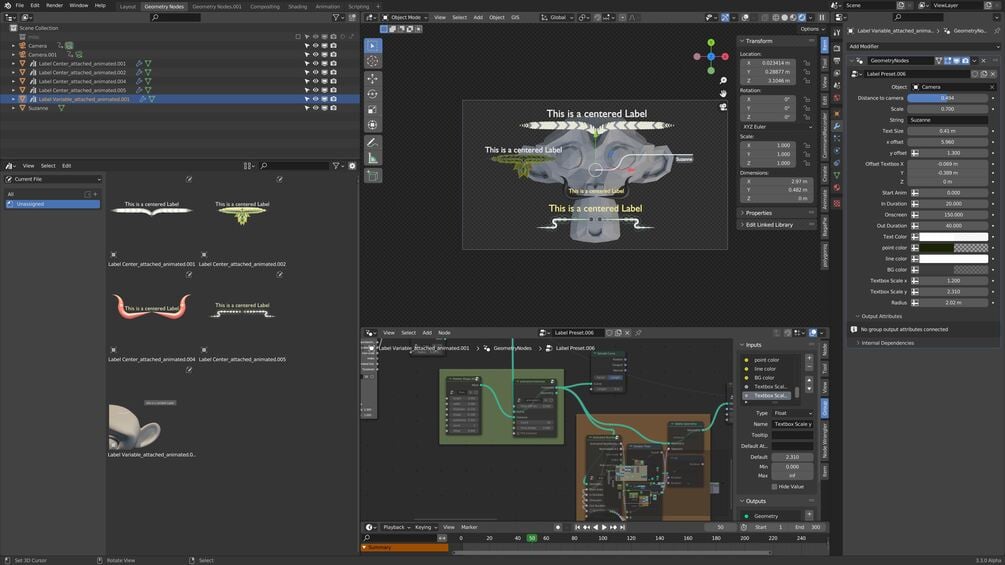Screen dimensions: 1005x565
Task: Click the zoom magnifier icon in viewport
Action: pos(723,80)
